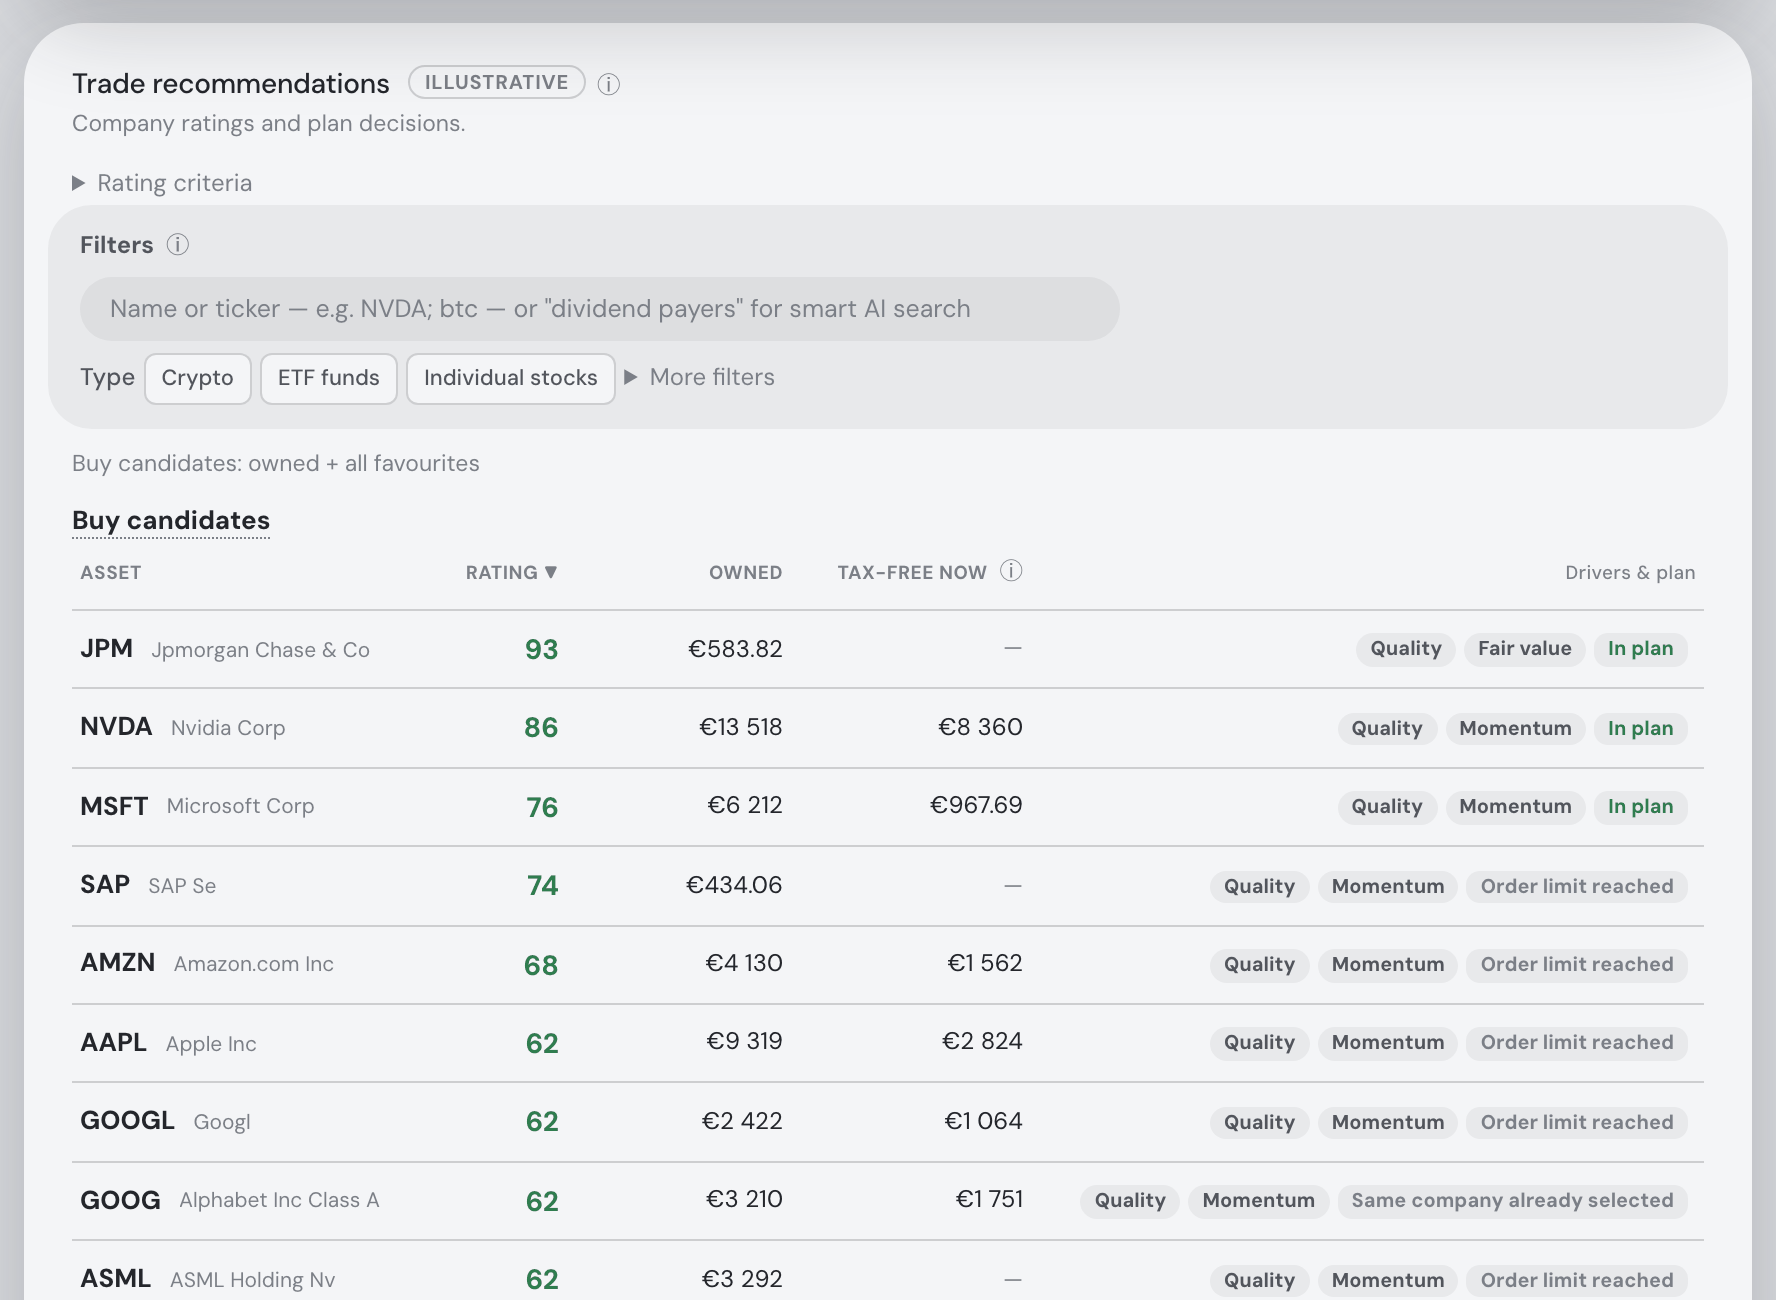Viewport: 1776px width, 1300px height.
Task: Open the MSFT Microsoft Corp row
Action: (x=888, y=807)
